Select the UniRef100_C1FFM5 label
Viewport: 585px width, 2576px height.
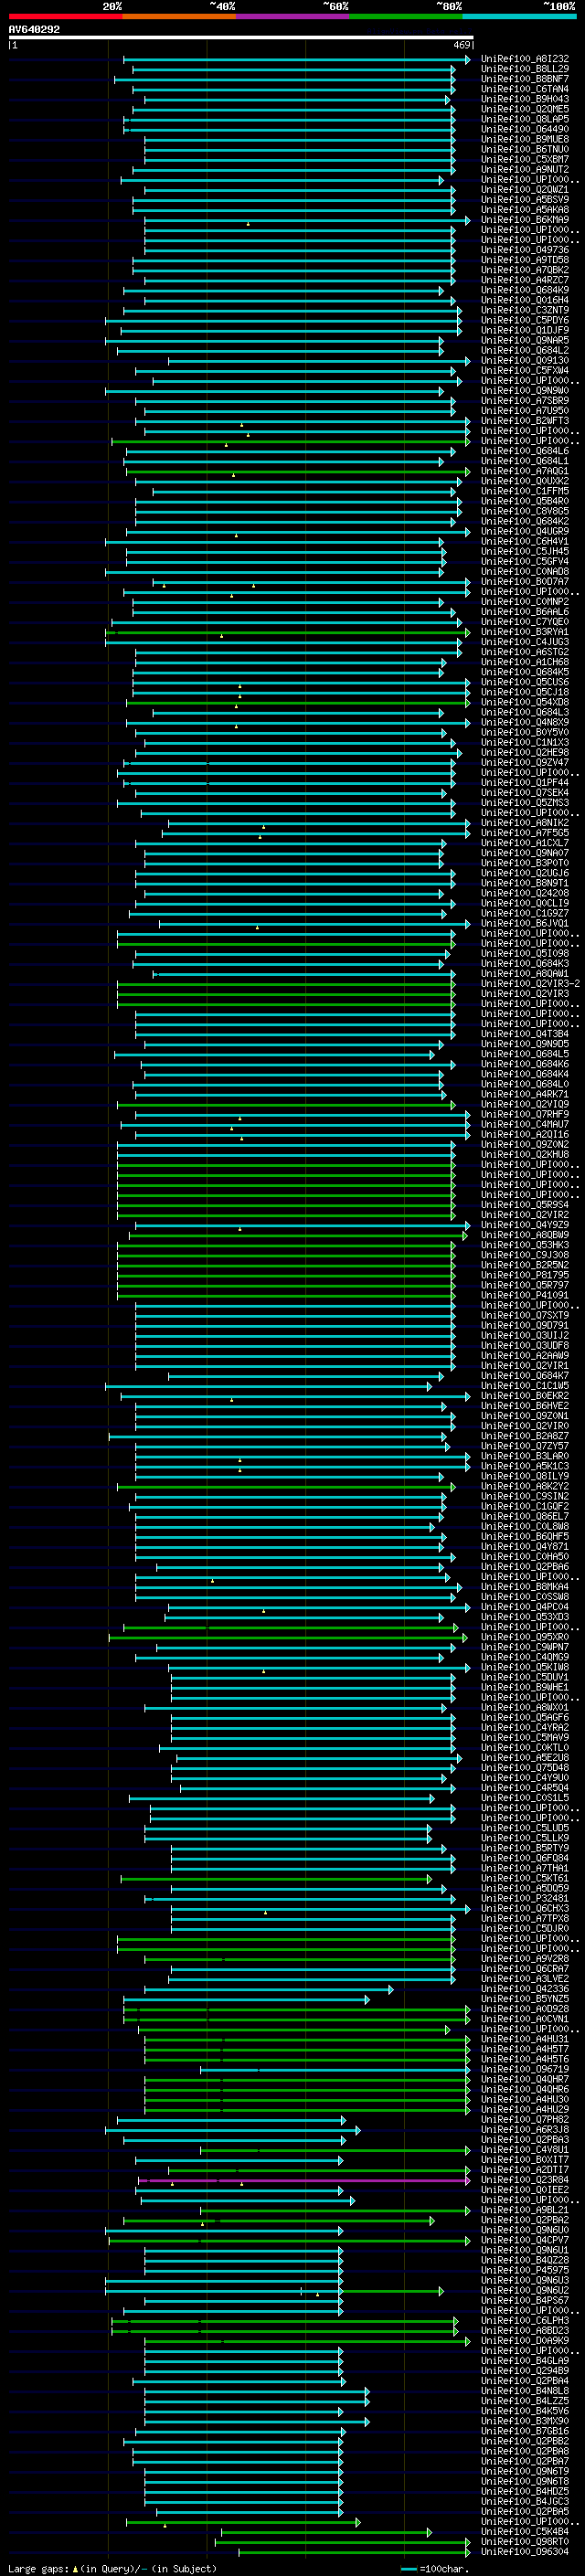(x=525, y=491)
